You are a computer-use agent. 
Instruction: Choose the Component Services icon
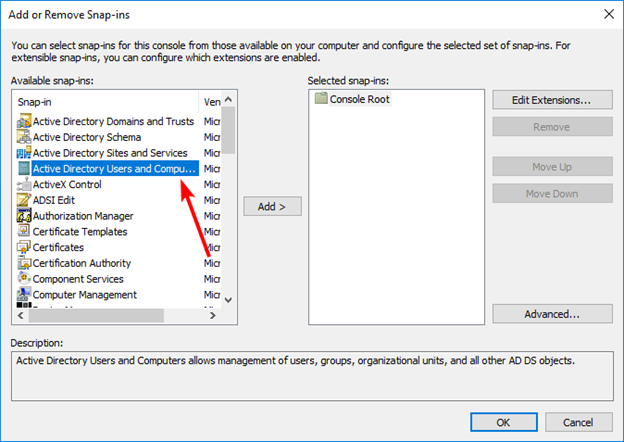24,279
